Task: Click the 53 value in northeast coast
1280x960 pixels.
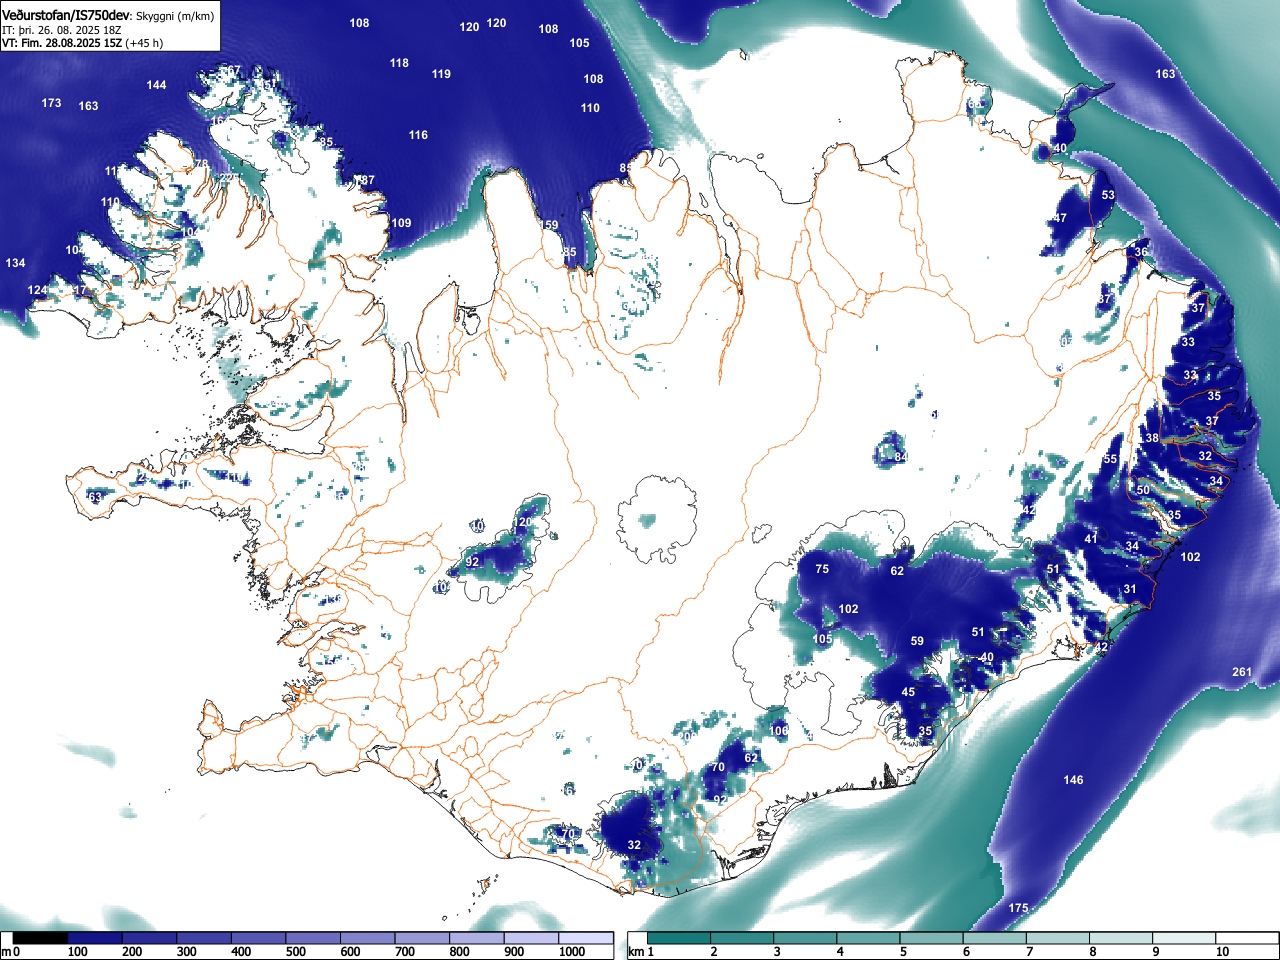Action: coord(1108,196)
